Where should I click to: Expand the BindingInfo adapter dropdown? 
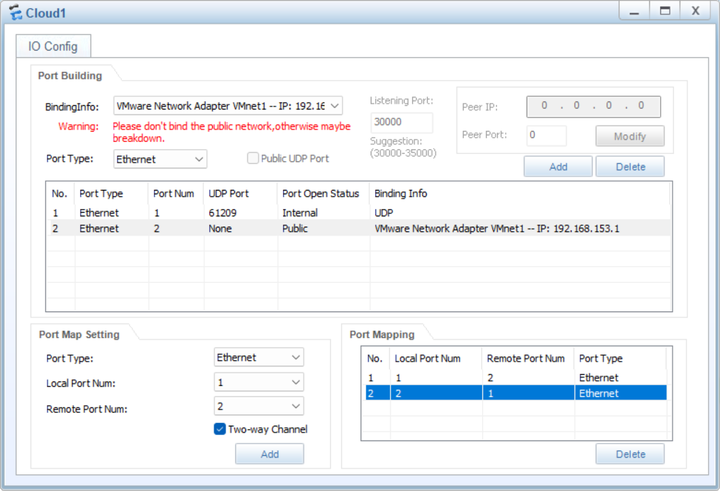tap(334, 105)
